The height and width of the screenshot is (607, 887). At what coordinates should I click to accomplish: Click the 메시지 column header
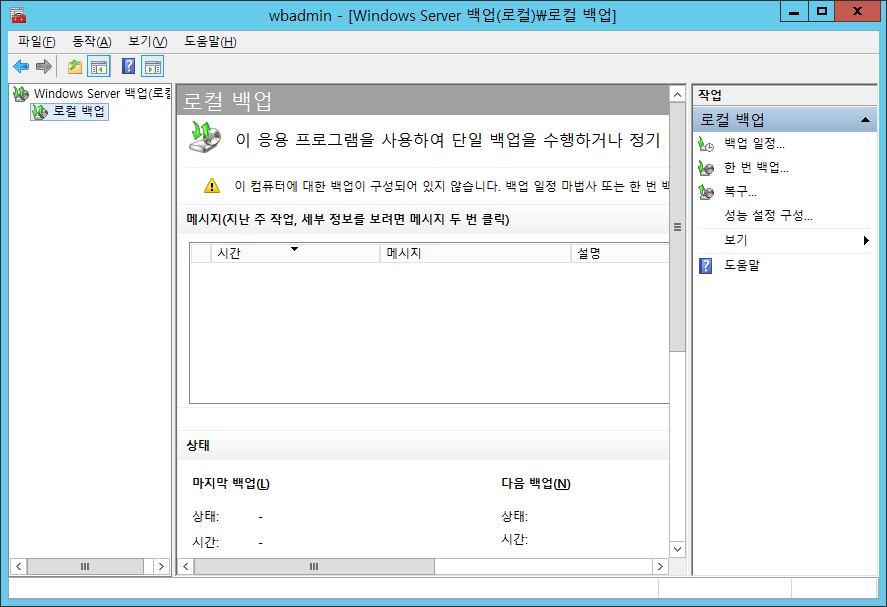[475, 253]
